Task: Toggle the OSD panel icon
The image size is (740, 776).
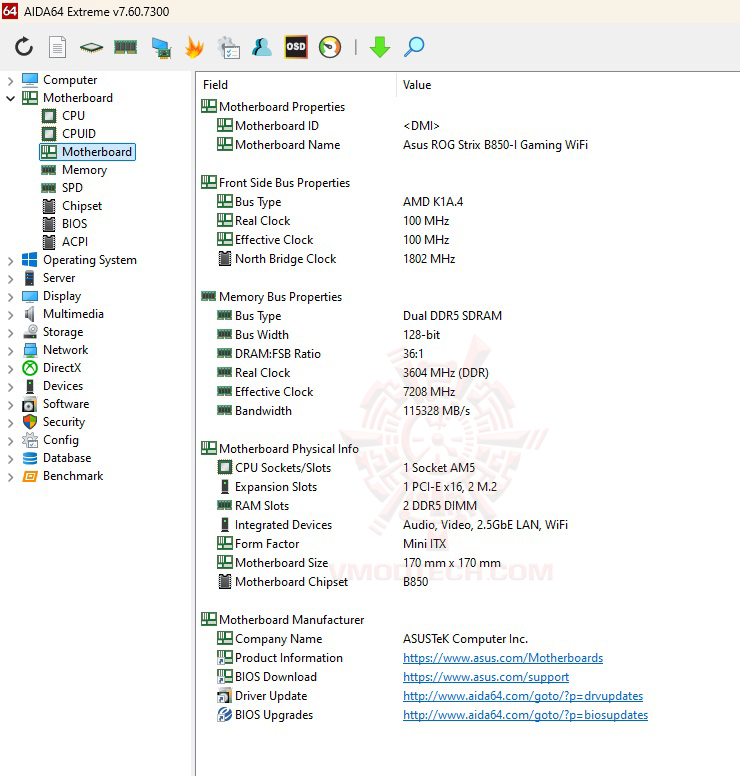Action: [296, 47]
